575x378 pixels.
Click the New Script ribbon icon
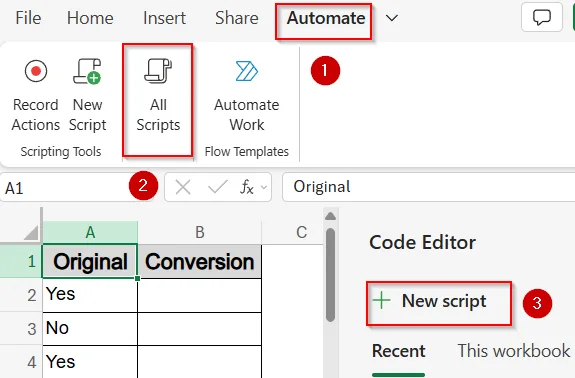point(87,71)
